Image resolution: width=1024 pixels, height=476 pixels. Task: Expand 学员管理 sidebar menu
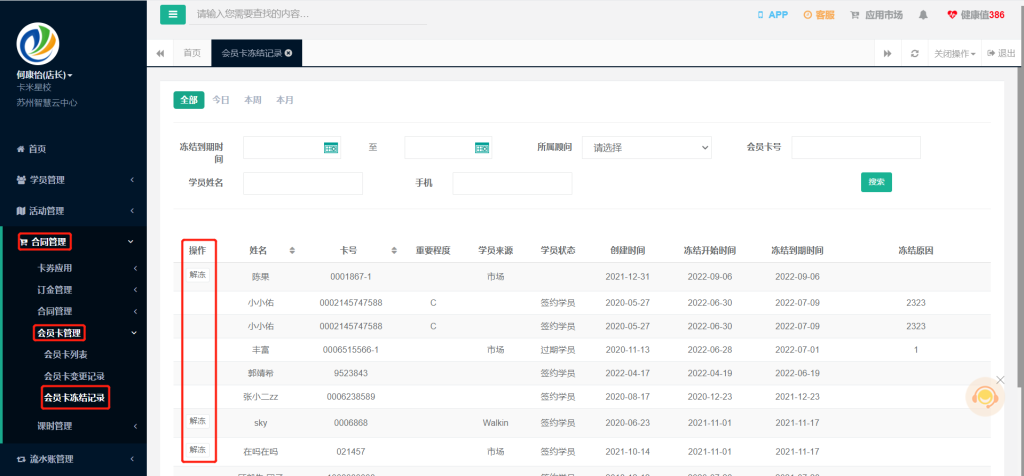(73, 180)
